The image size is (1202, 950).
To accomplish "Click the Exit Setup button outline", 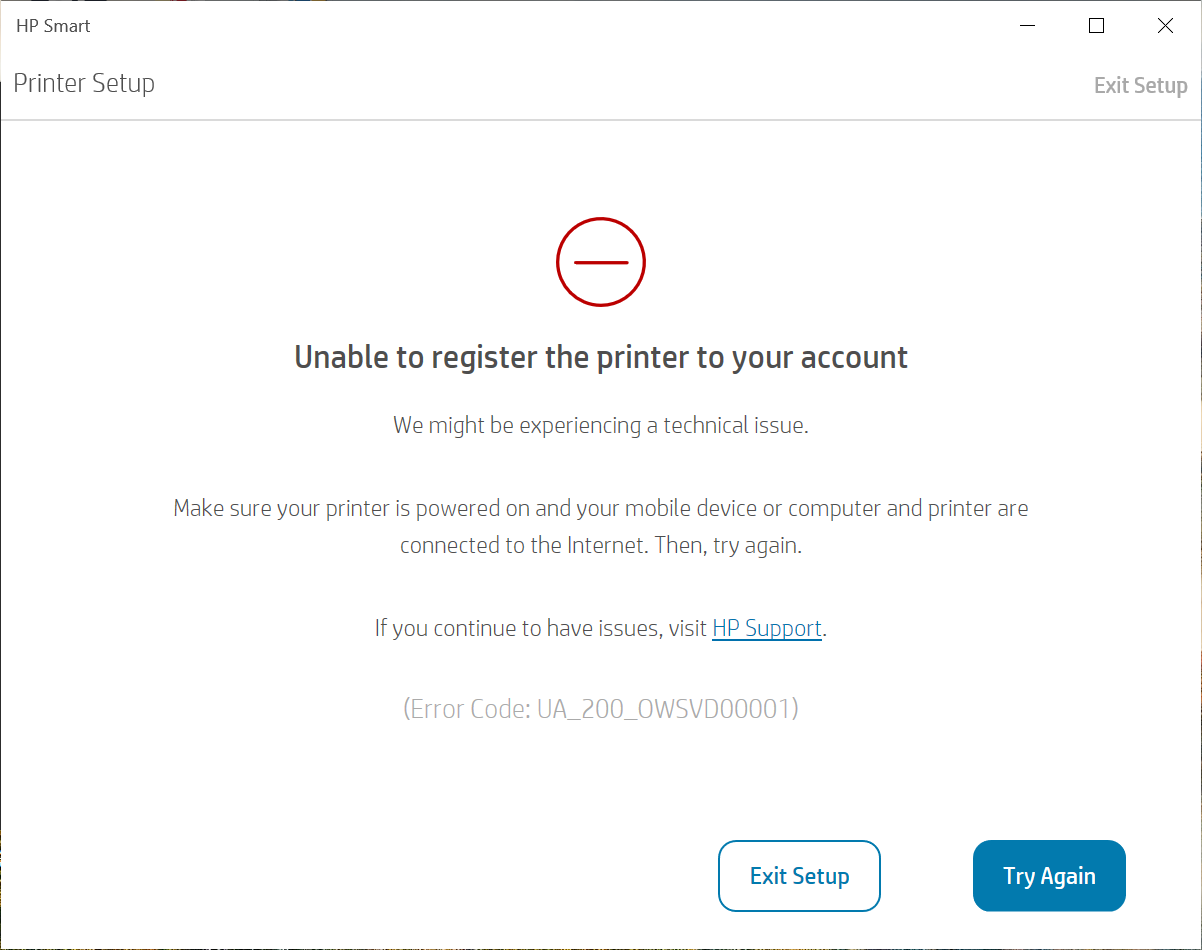I will [799, 875].
